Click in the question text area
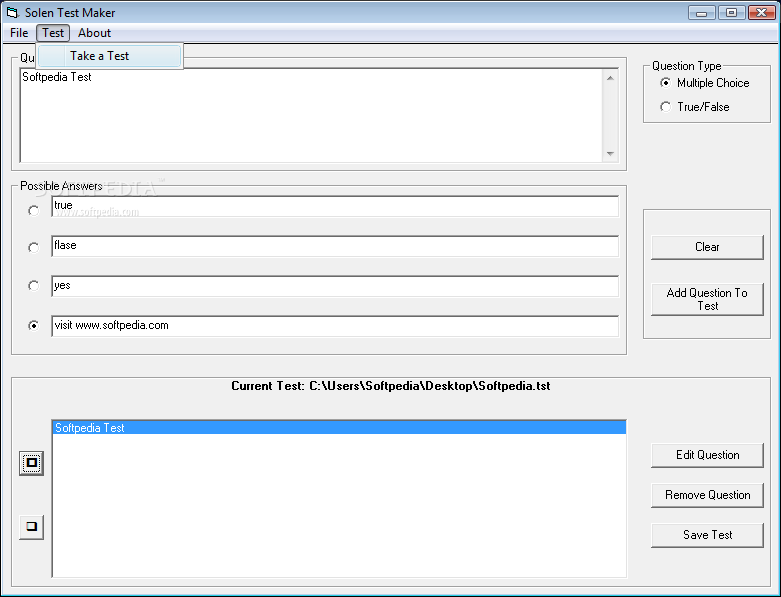781x597 pixels. pos(311,116)
